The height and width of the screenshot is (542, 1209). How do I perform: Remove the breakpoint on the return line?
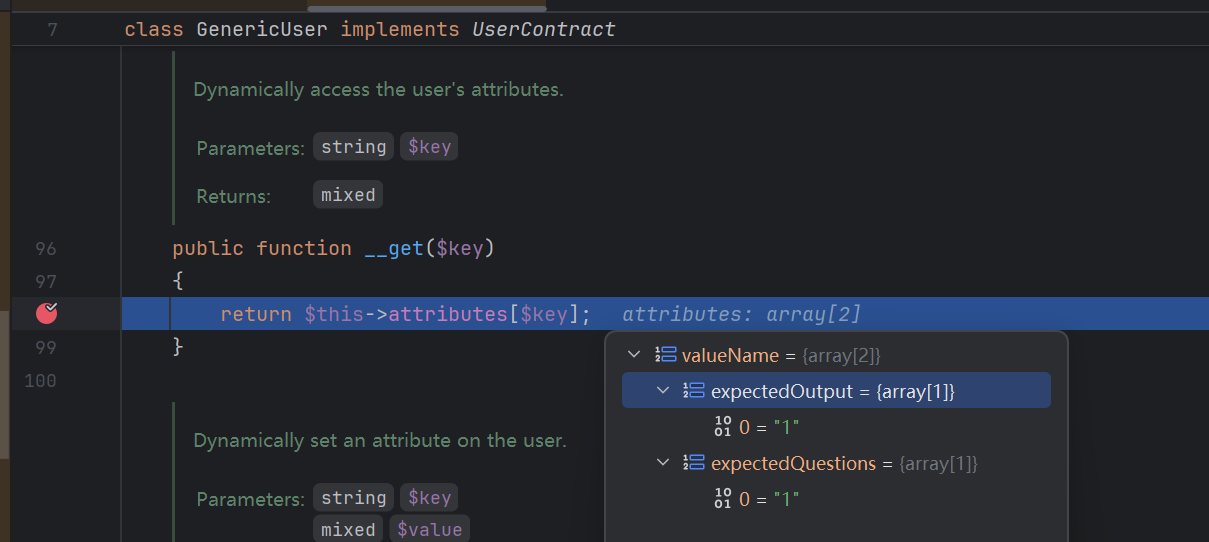click(47, 314)
